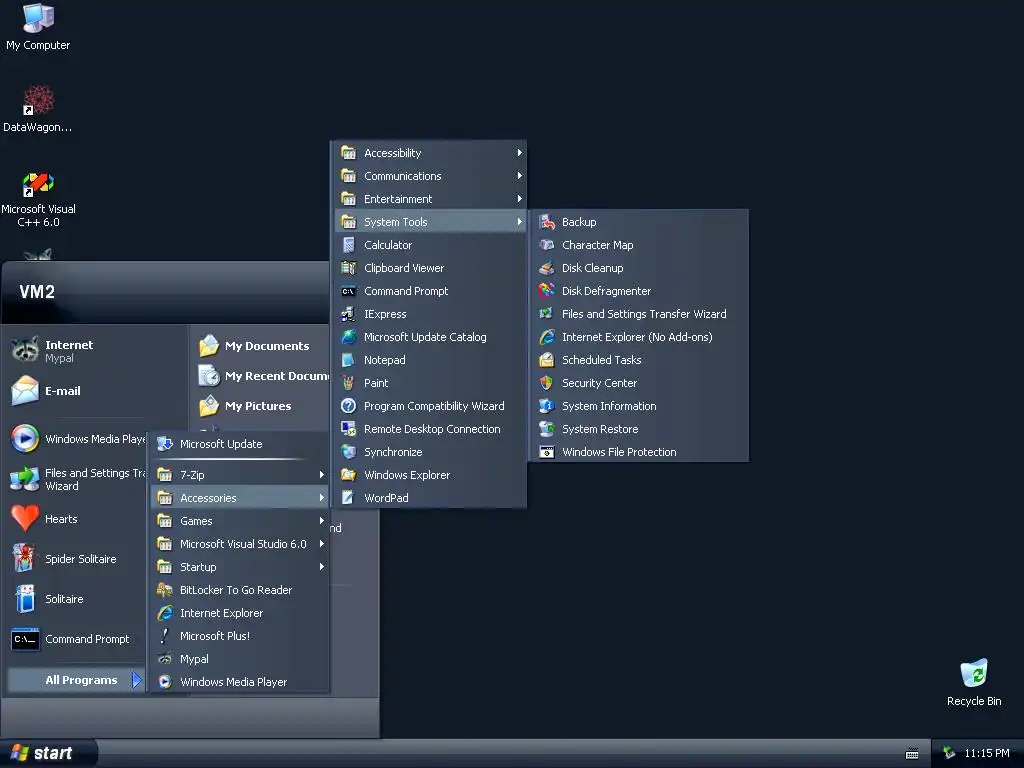Click the Start button
Image resolution: width=1024 pixels, height=768 pixels.
pos(48,753)
